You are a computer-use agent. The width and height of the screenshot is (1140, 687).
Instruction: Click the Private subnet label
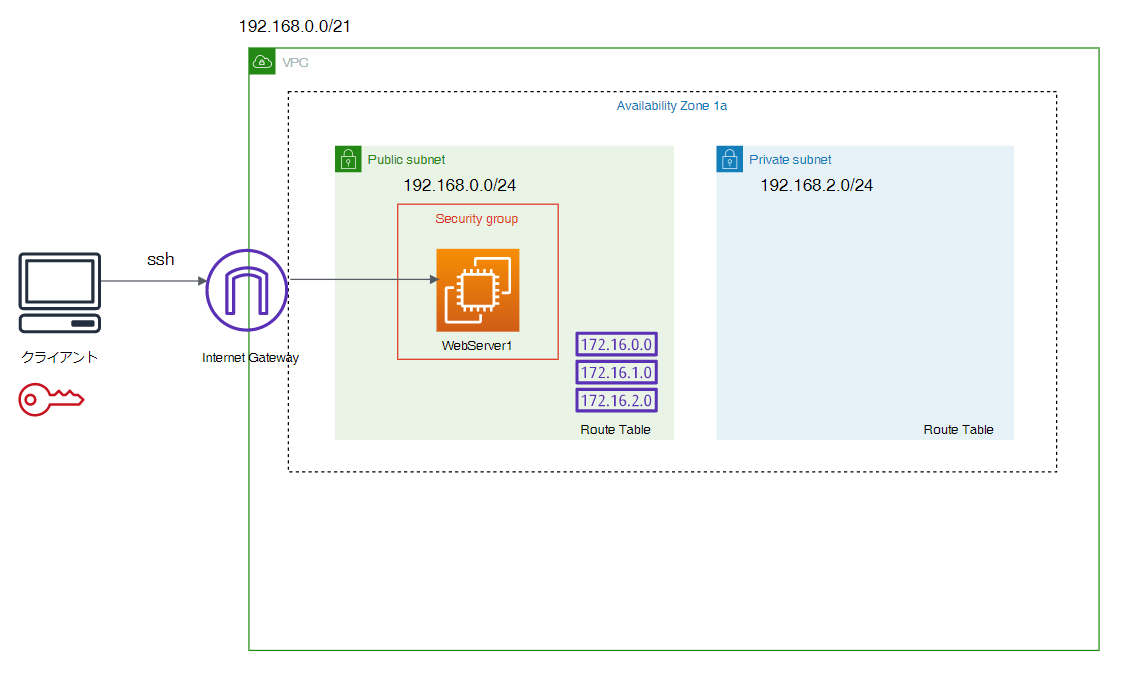[x=790, y=160]
